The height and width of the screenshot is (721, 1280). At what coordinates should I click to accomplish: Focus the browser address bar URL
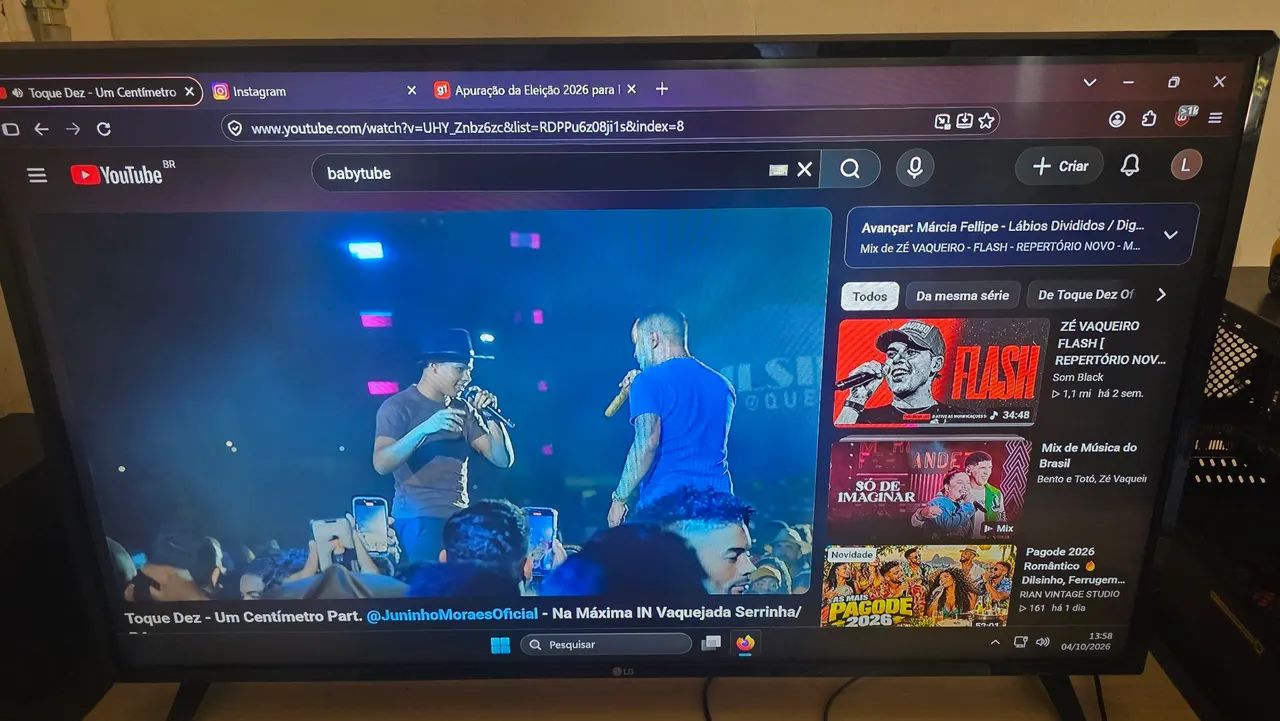(x=467, y=127)
